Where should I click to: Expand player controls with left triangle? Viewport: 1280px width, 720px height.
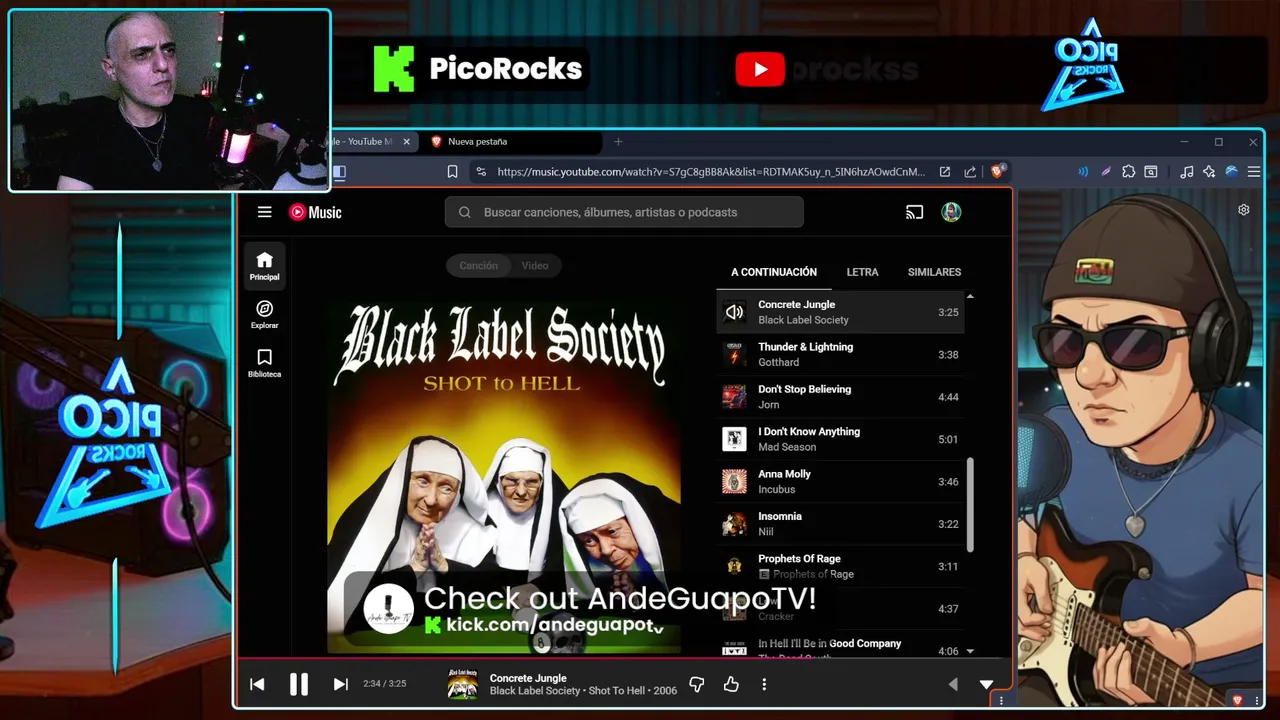952,684
